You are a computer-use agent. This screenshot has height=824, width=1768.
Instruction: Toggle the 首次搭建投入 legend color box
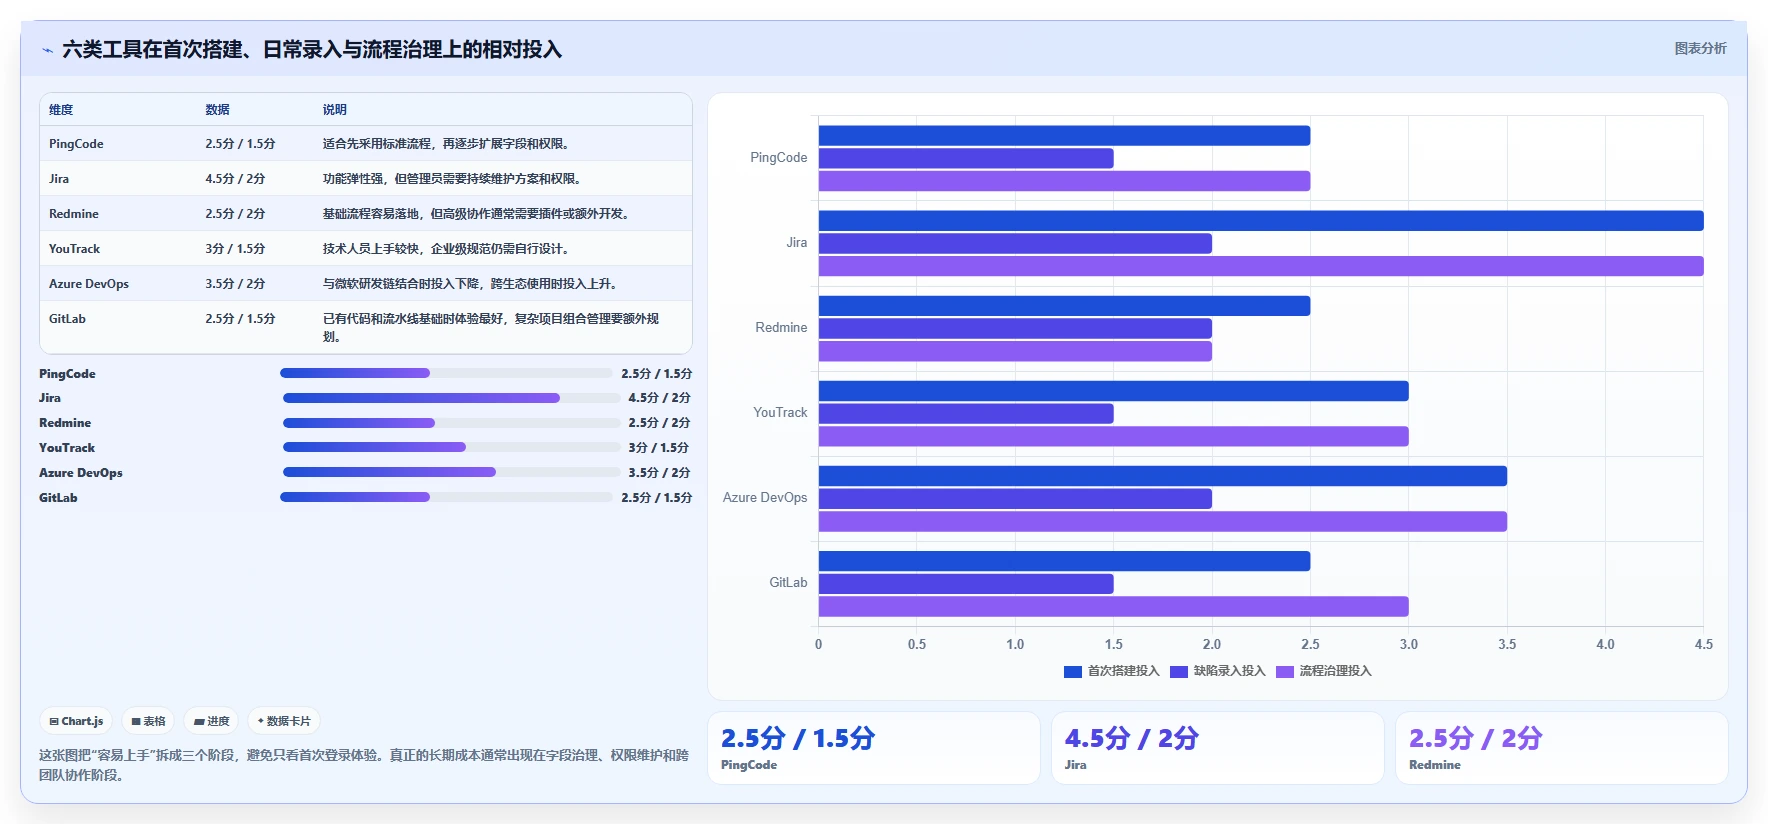pos(1073,671)
